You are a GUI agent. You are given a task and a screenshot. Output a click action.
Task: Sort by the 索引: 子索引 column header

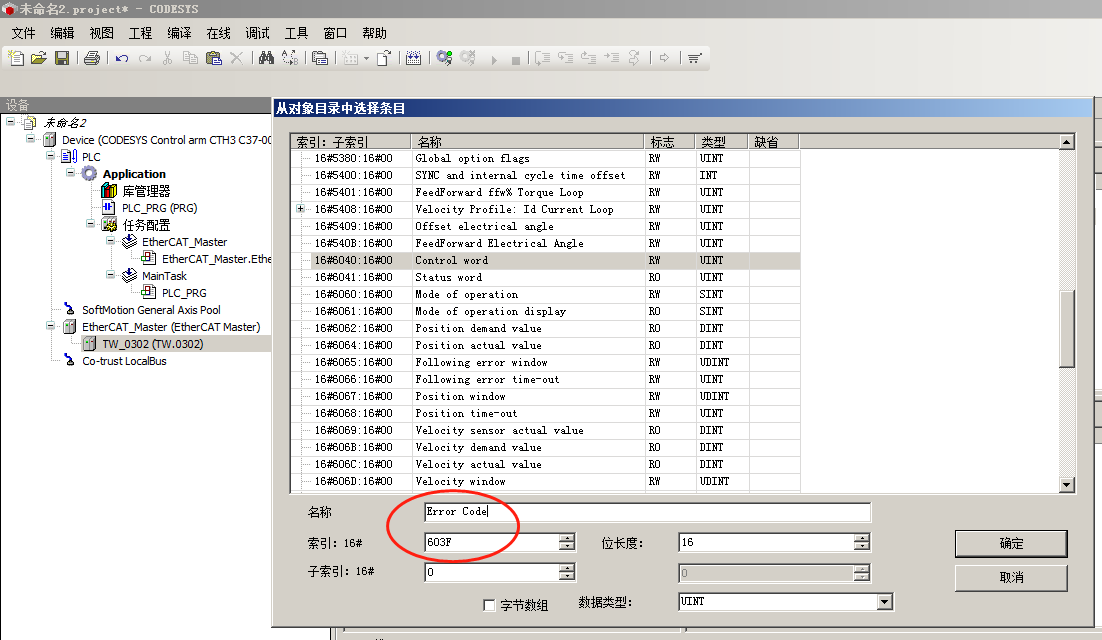(x=351, y=142)
